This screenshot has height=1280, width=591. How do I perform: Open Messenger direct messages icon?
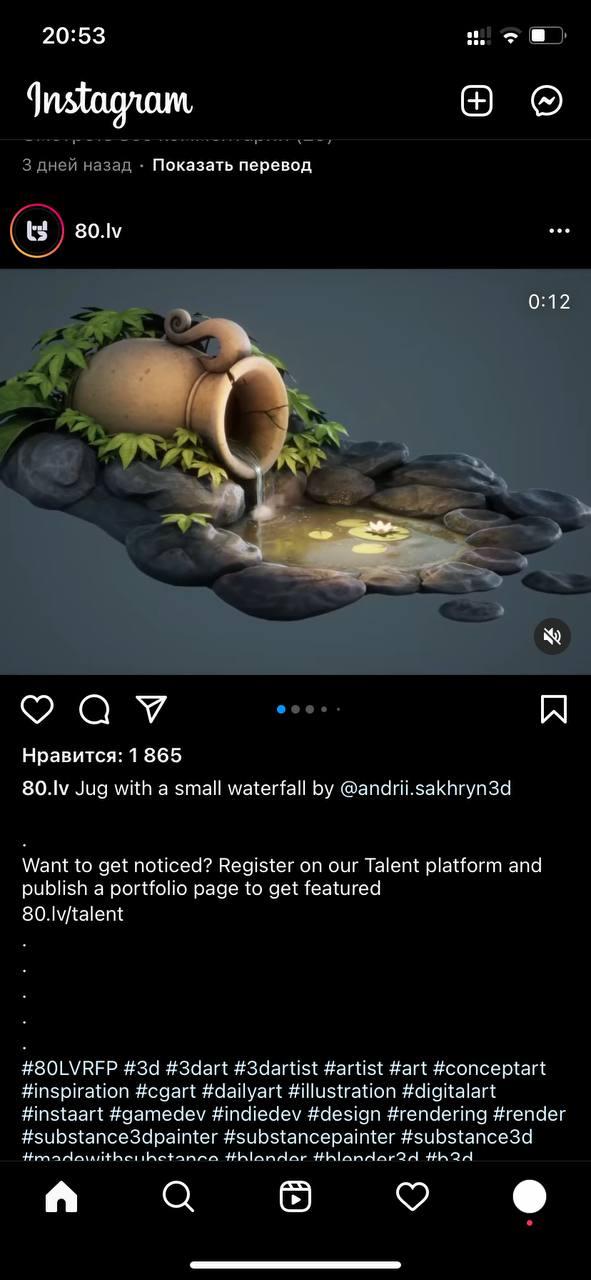(x=547, y=101)
